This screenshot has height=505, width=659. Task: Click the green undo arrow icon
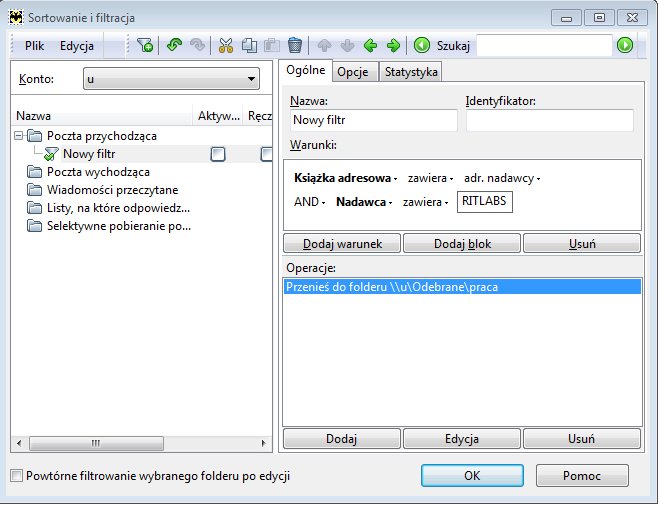(174, 45)
